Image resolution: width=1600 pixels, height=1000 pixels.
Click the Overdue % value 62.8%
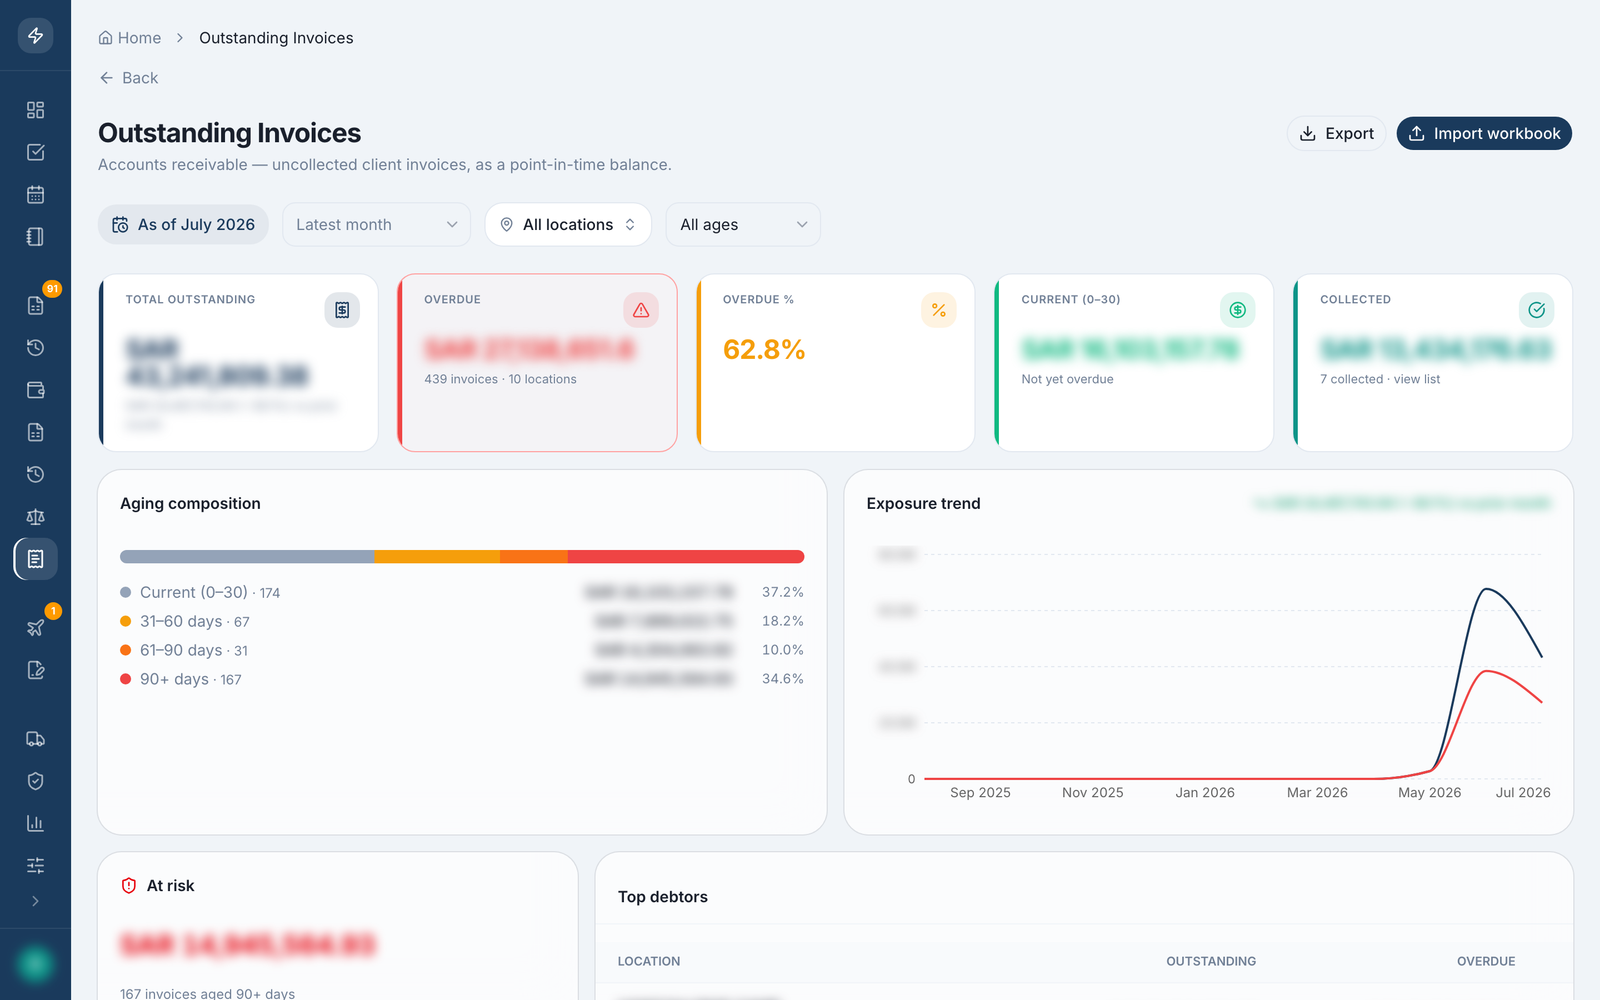pos(764,350)
